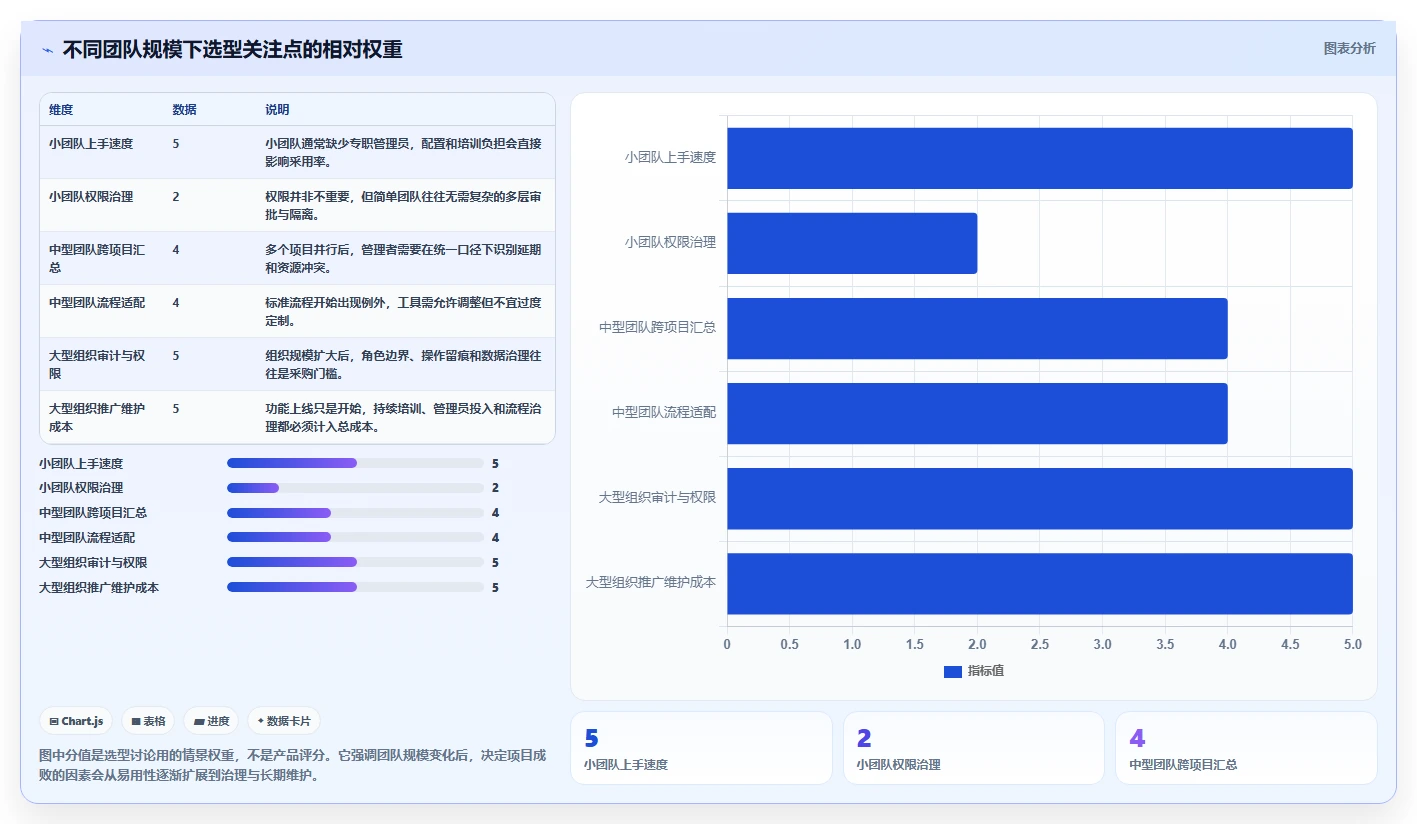Select the Chart.js tag chip
1417x824 pixels.
pos(76,721)
